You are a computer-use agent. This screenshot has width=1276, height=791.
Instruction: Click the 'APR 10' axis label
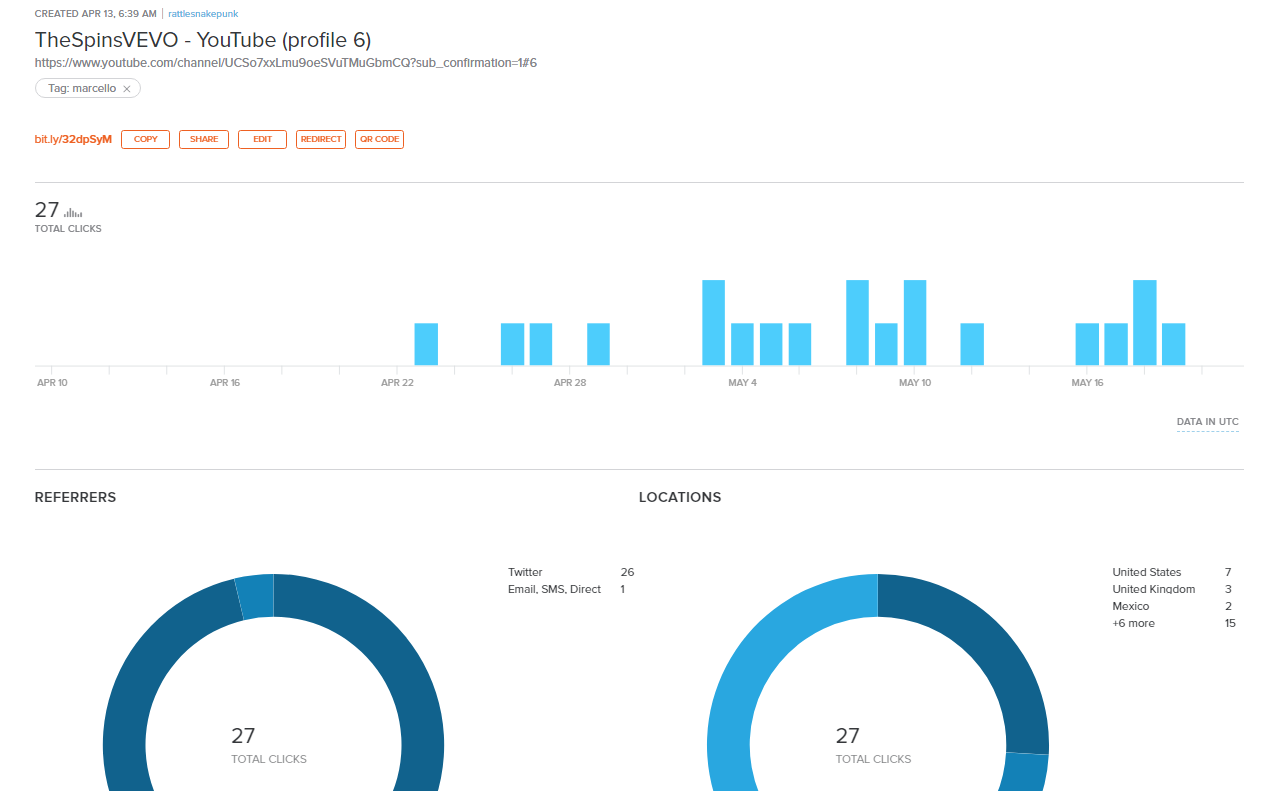(x=52, y=383)
